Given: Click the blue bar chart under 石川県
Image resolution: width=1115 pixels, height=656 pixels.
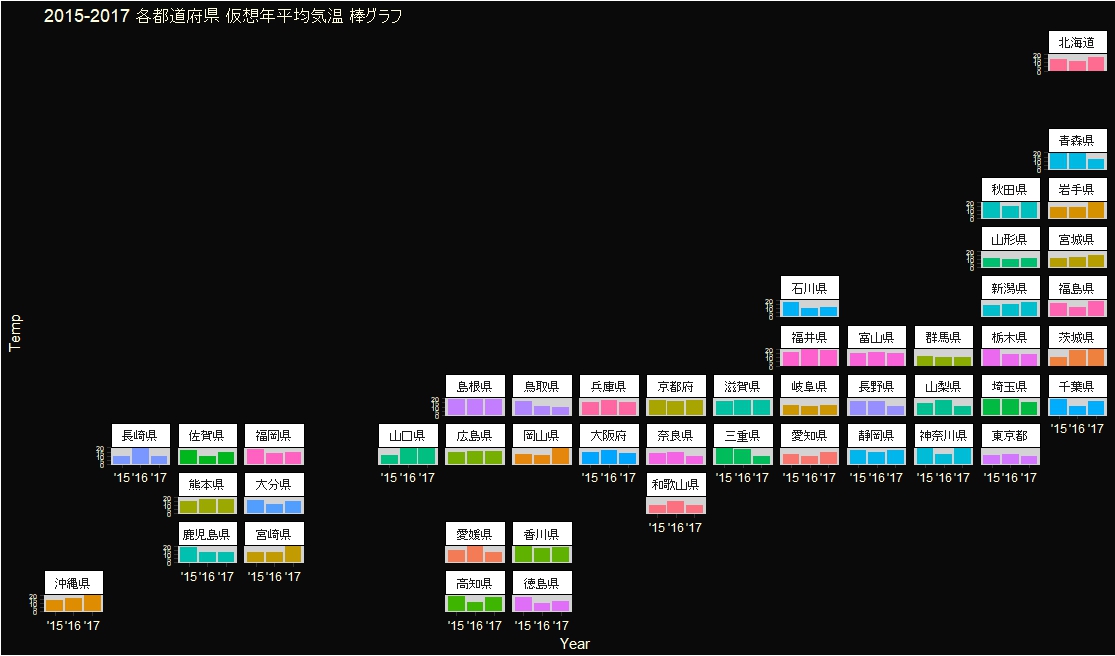Looking at the screenshot, I should pyautogui.click(x=810, y=308).
